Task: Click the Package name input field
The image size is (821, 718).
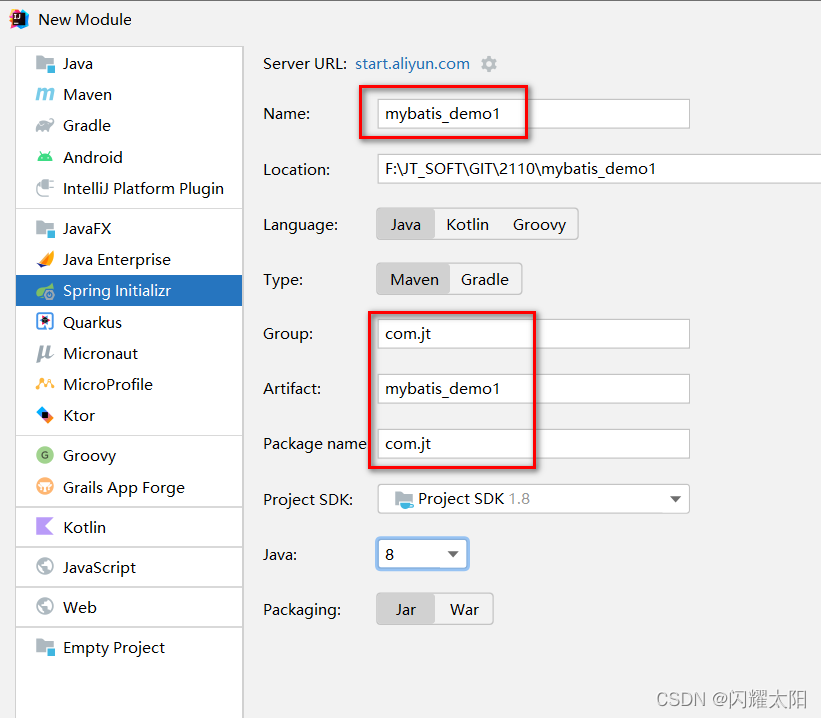Action: pyautogui.click(x=534, y=444)
